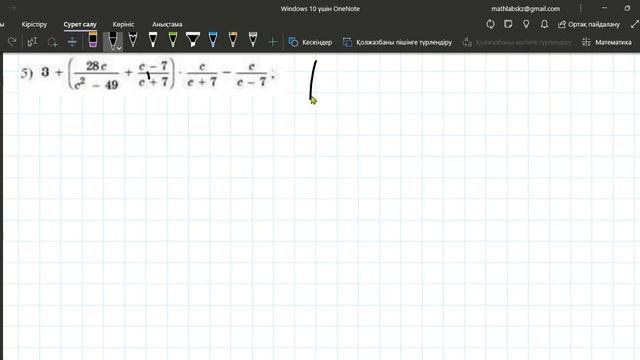This screenshot has height=360, width=640.
Task: Click account mathlabskz@gmail.com
Action: click(x=525, y=9)
